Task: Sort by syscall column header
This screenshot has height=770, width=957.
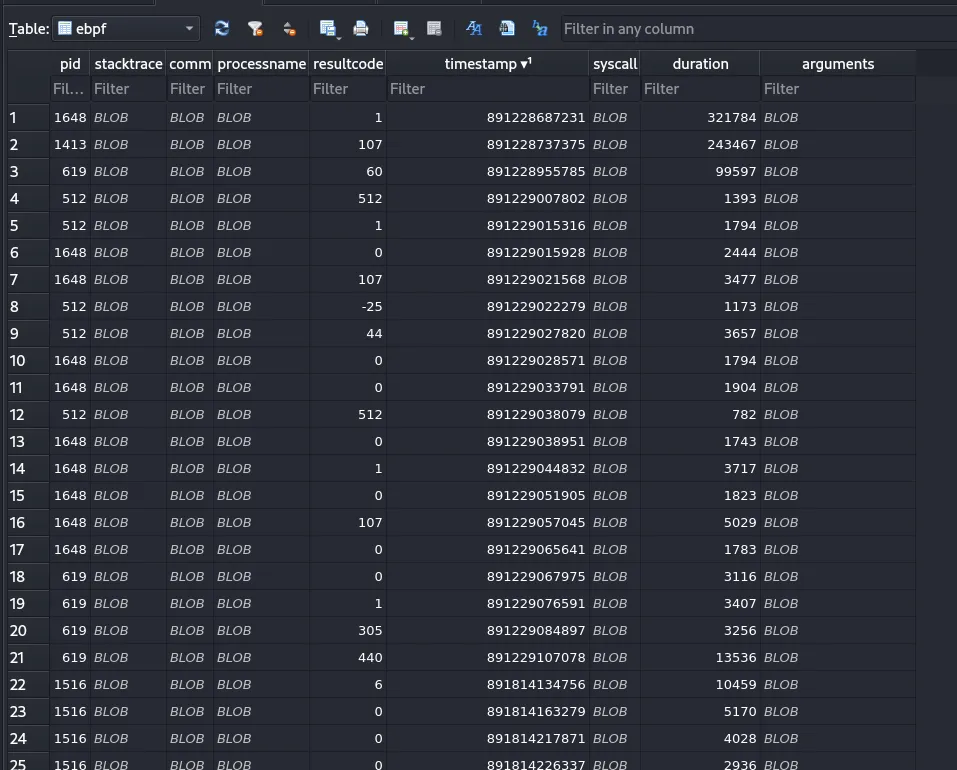Action: [x=615, y=64]
